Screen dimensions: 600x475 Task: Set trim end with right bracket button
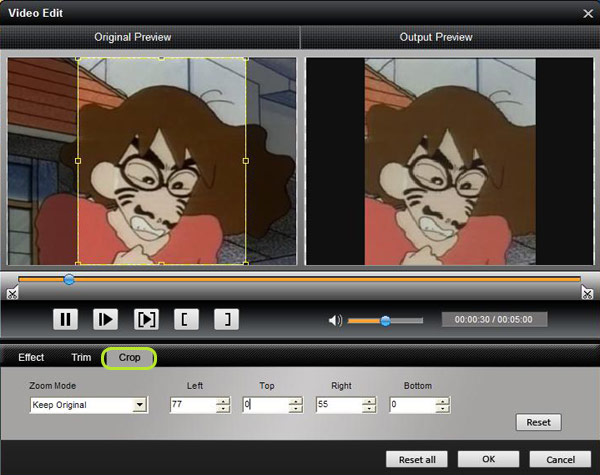[x=227, y=320]
